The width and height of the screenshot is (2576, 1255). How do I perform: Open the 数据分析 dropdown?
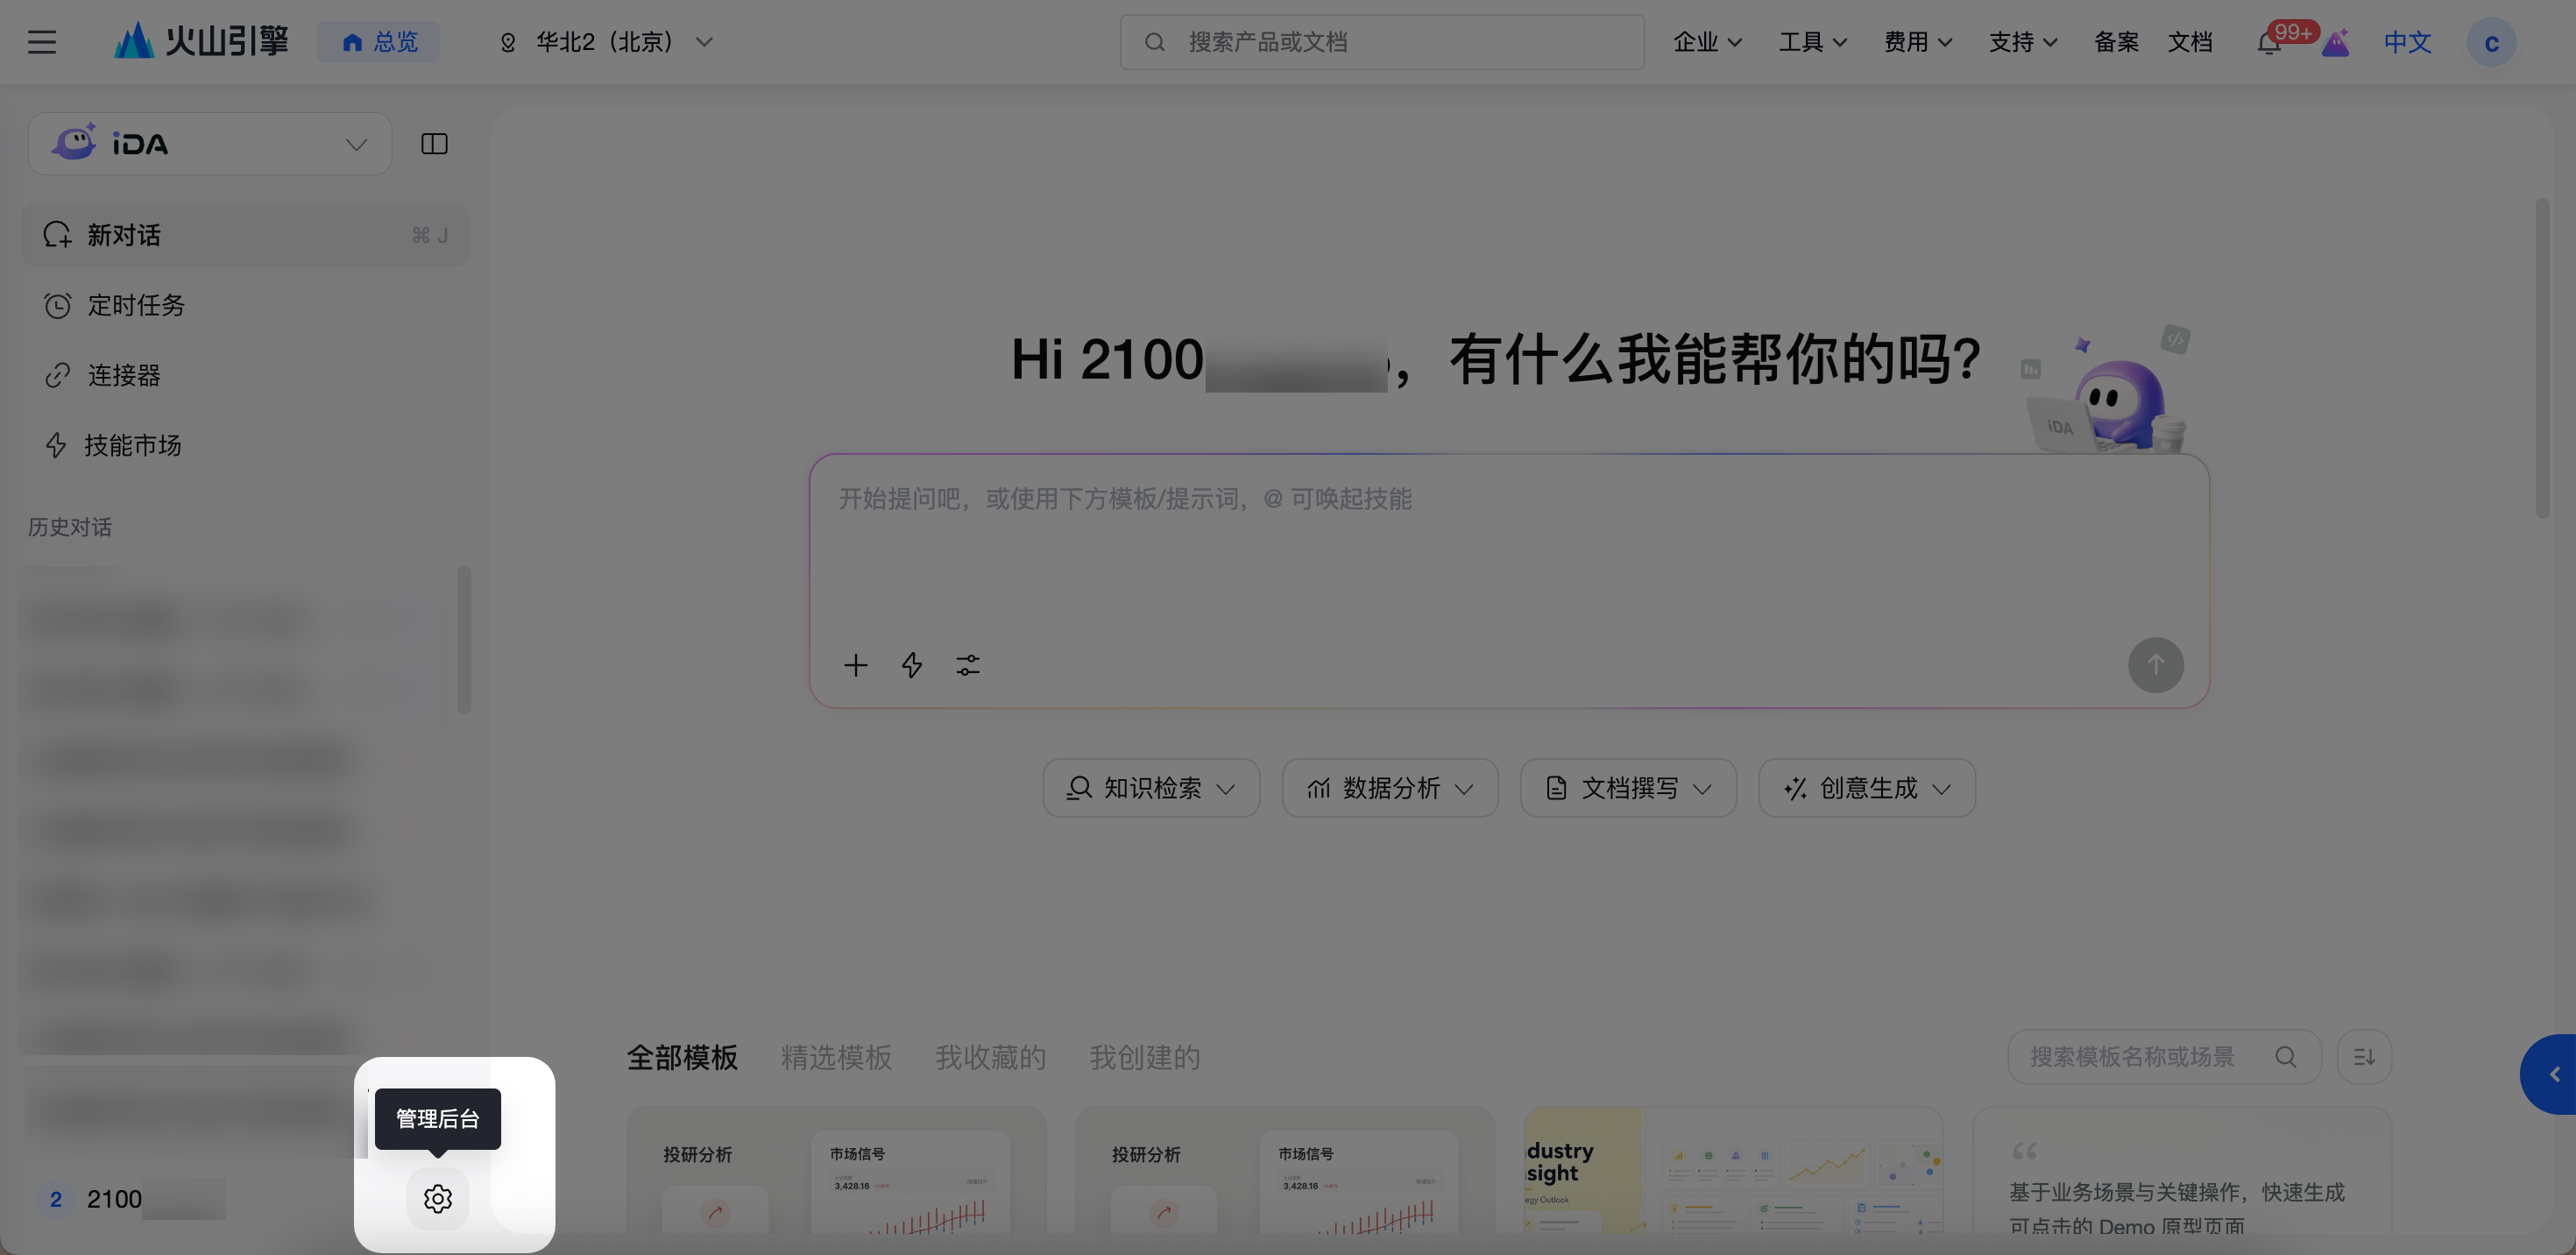(x=1390, y=788)
